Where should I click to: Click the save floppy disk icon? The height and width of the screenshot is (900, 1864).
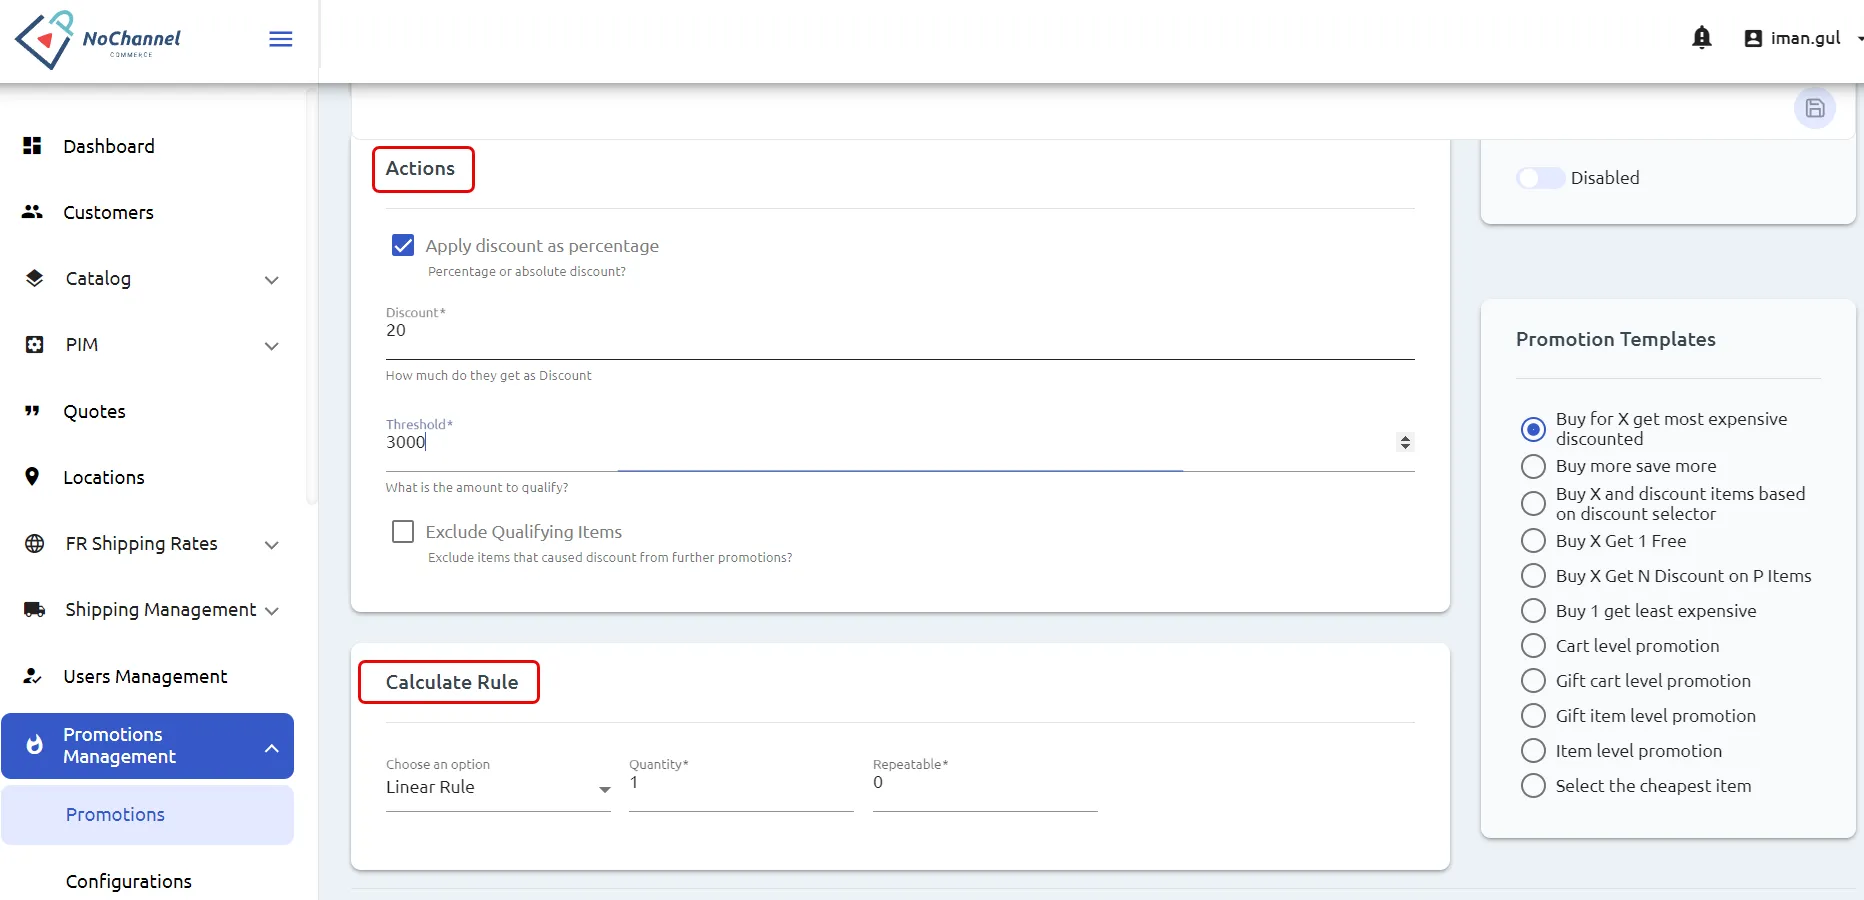click(1815, 108)
